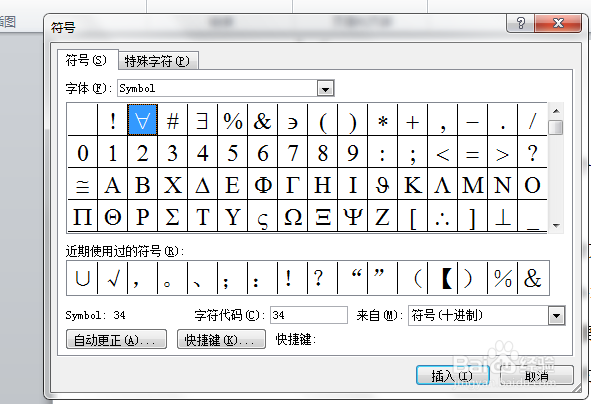The height and width of the screenshot is (404, 591).
Task: Select the question mark in symbol grid
Action: click(533, 152)
